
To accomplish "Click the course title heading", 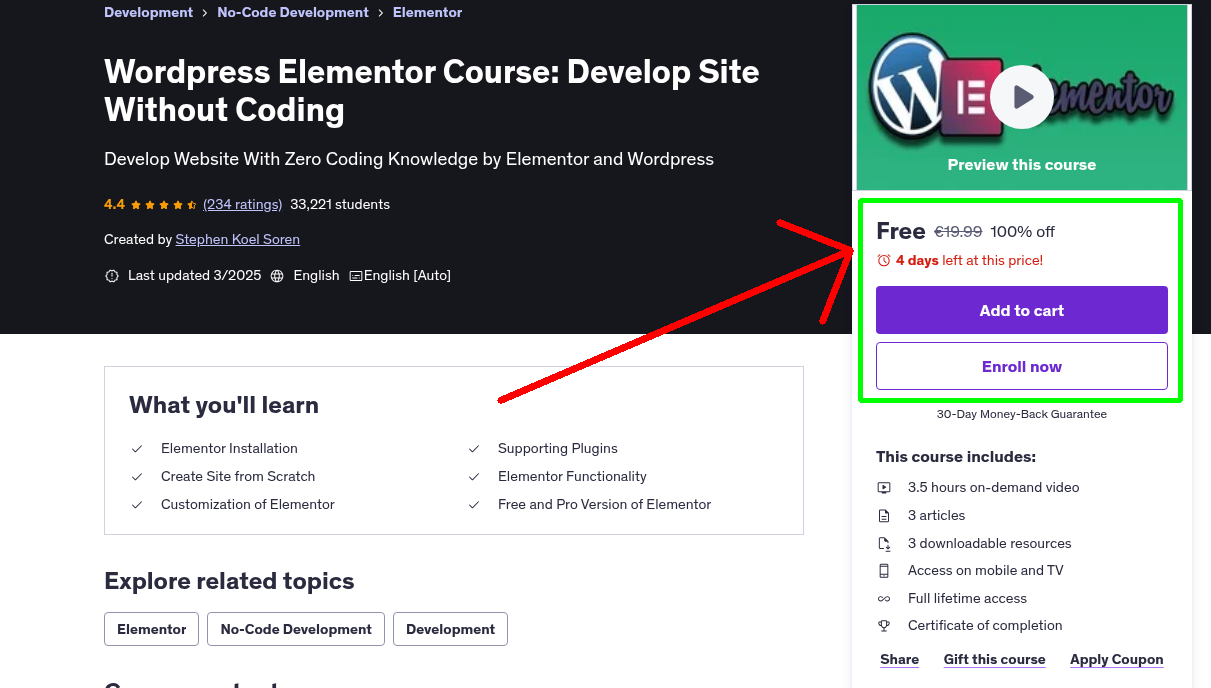I will [432, 90].
